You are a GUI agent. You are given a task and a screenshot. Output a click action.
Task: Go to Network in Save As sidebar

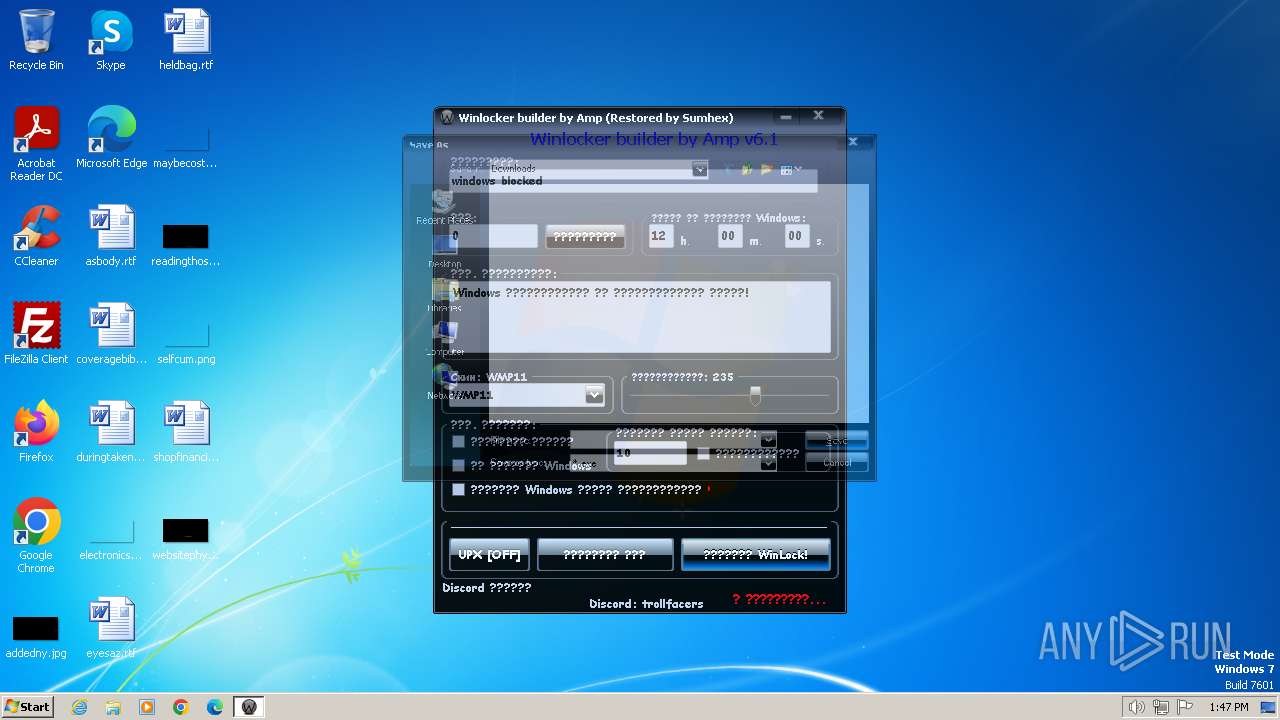pyautogui.click(x=443, y=382)
